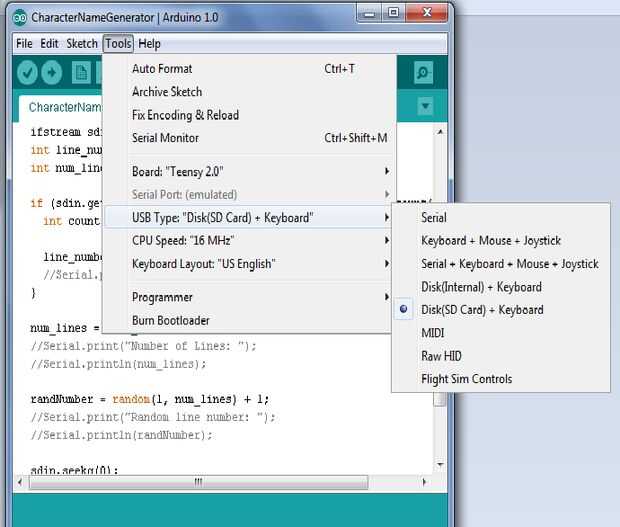Choose Serial + Keyboard + Mouse + Joystick
The image size is (620, 527).
(x=501, y=264)
